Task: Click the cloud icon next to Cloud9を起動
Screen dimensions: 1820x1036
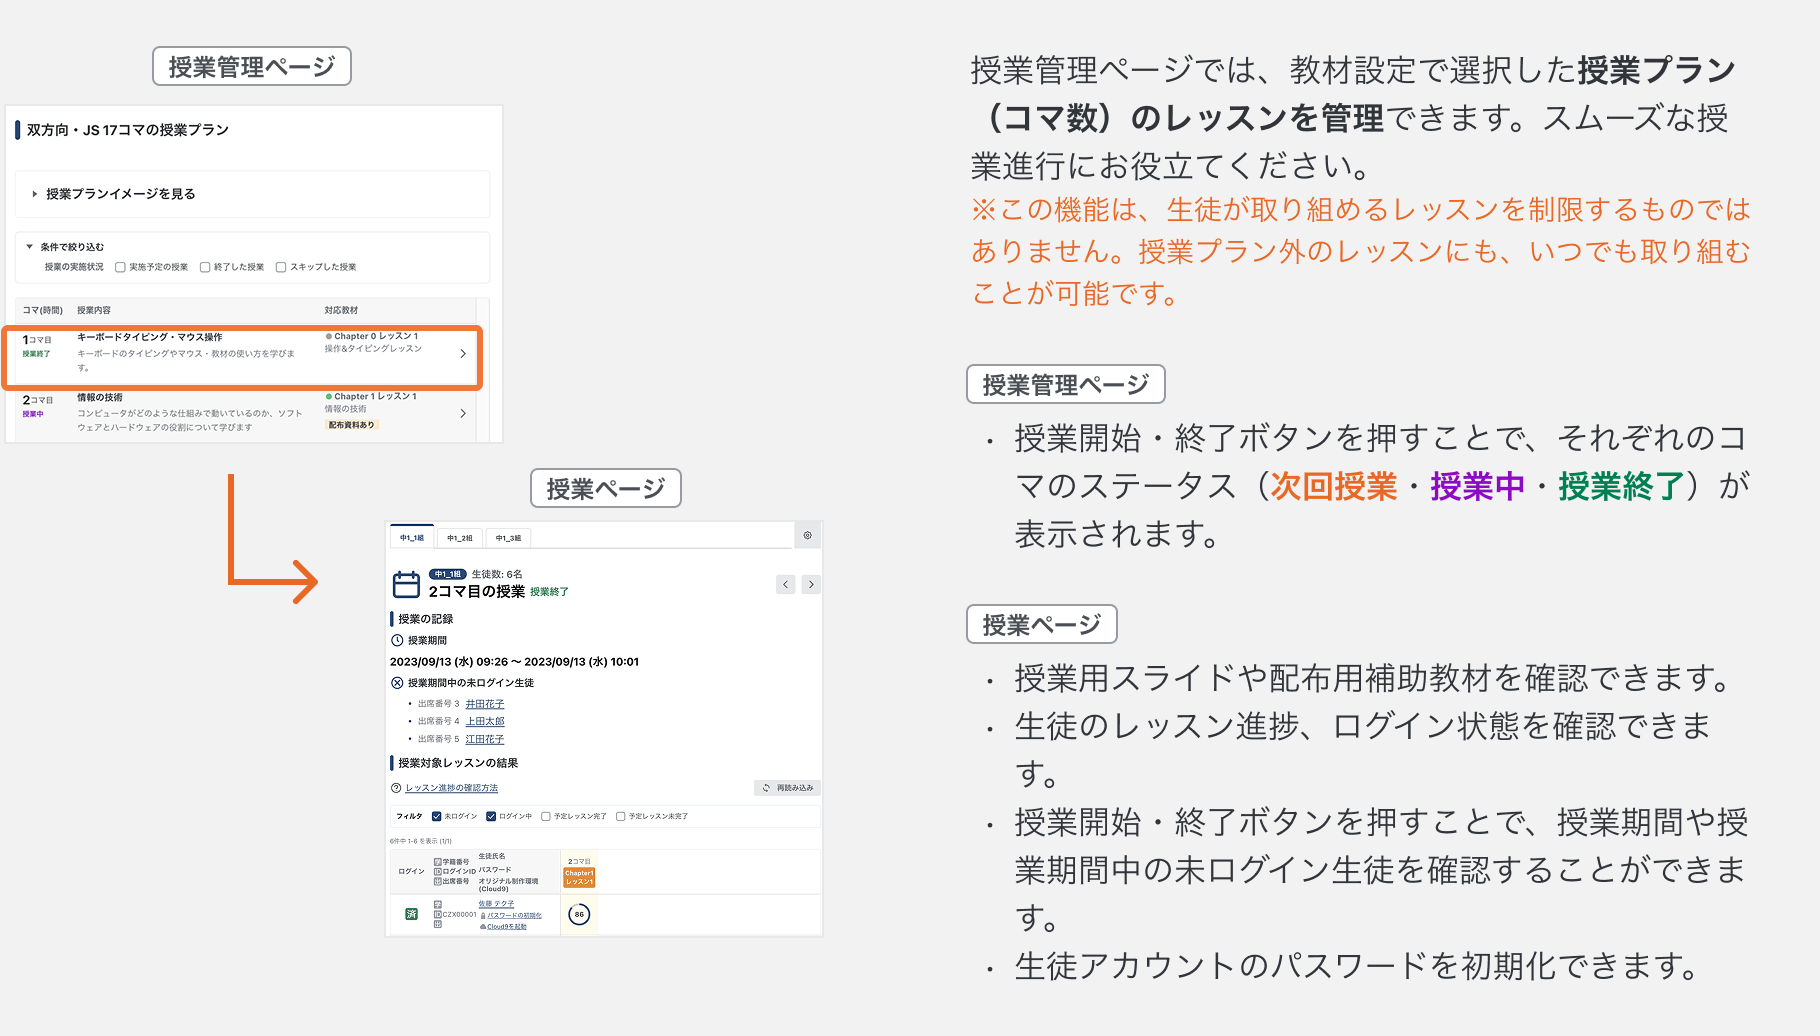Action: pyautogui.click(x=482, y=926)
